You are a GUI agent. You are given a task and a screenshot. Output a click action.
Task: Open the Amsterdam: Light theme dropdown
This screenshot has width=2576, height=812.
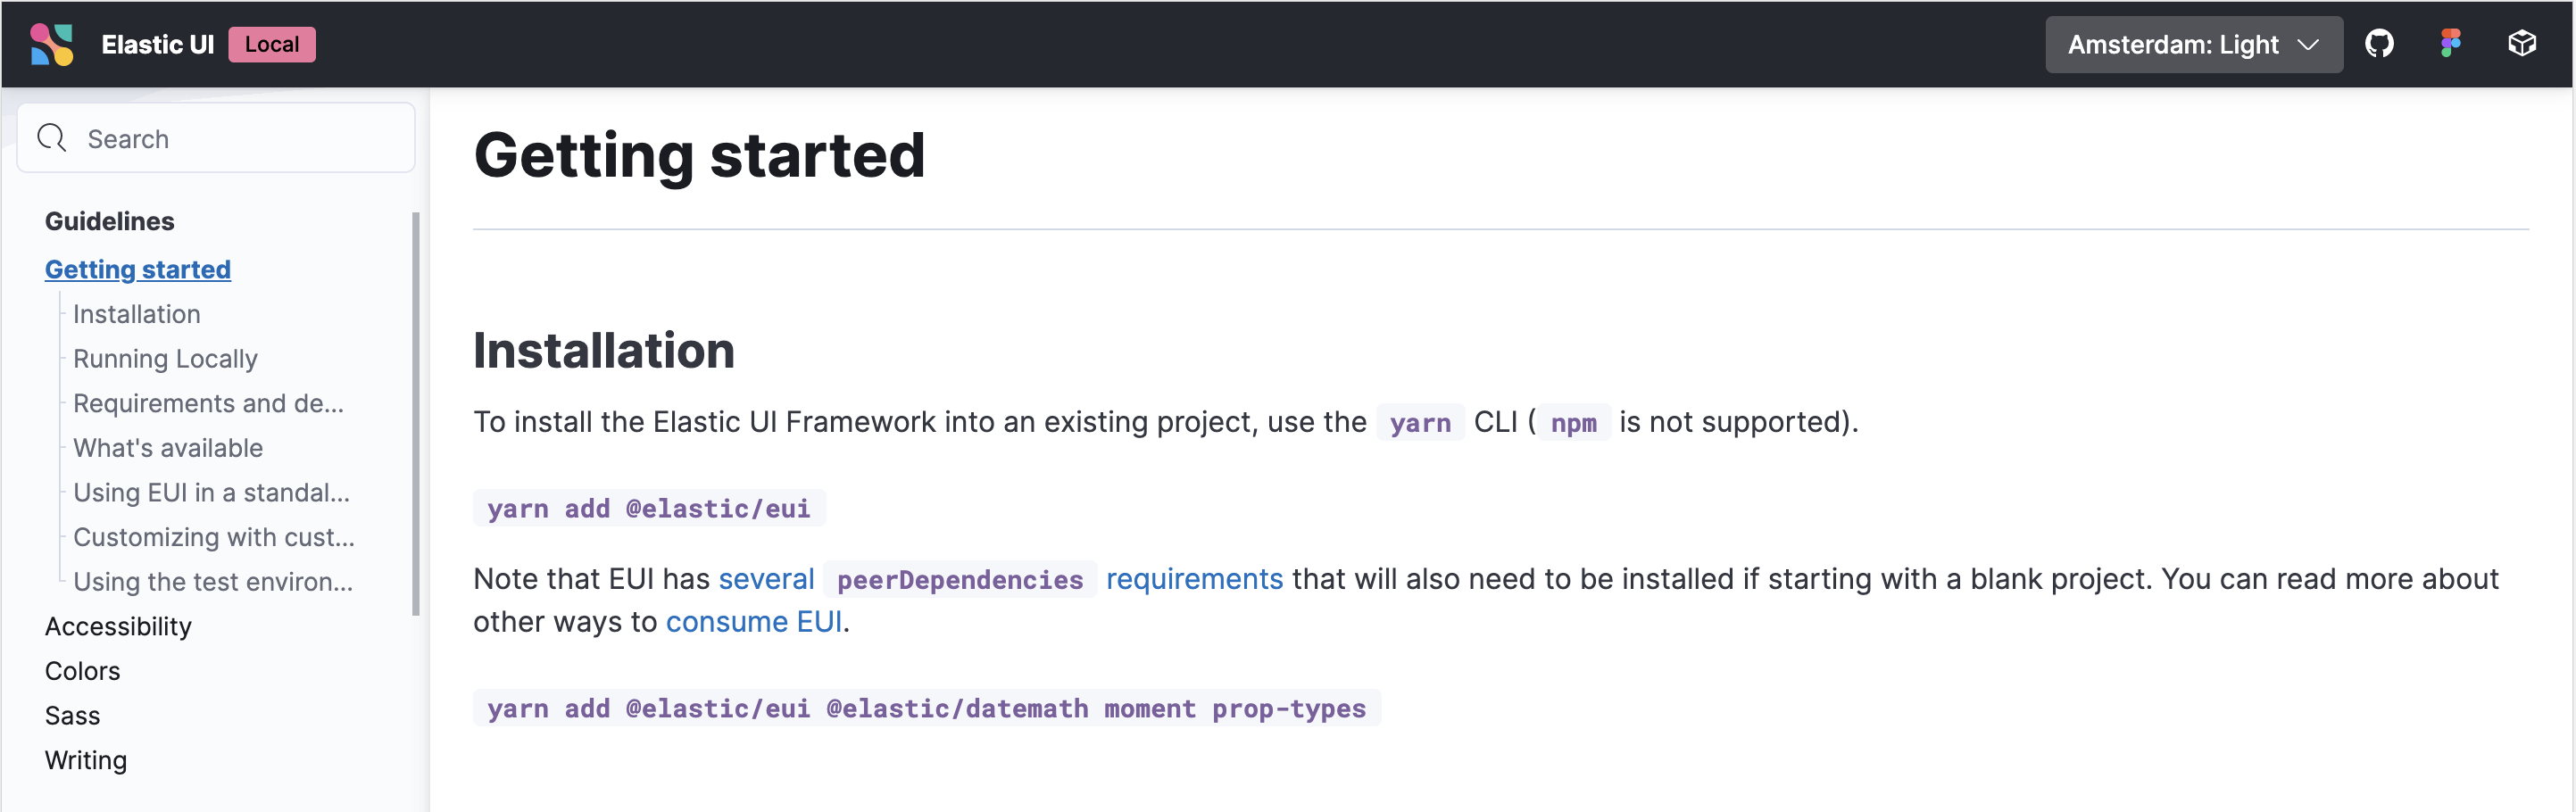(x=2192, y=44)
